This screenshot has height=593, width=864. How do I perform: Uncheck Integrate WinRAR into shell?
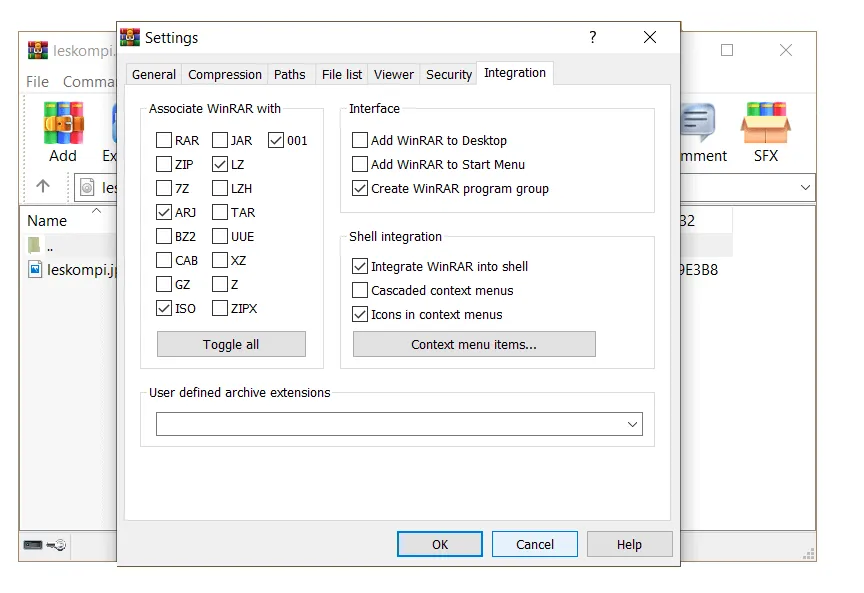(360, 266)
